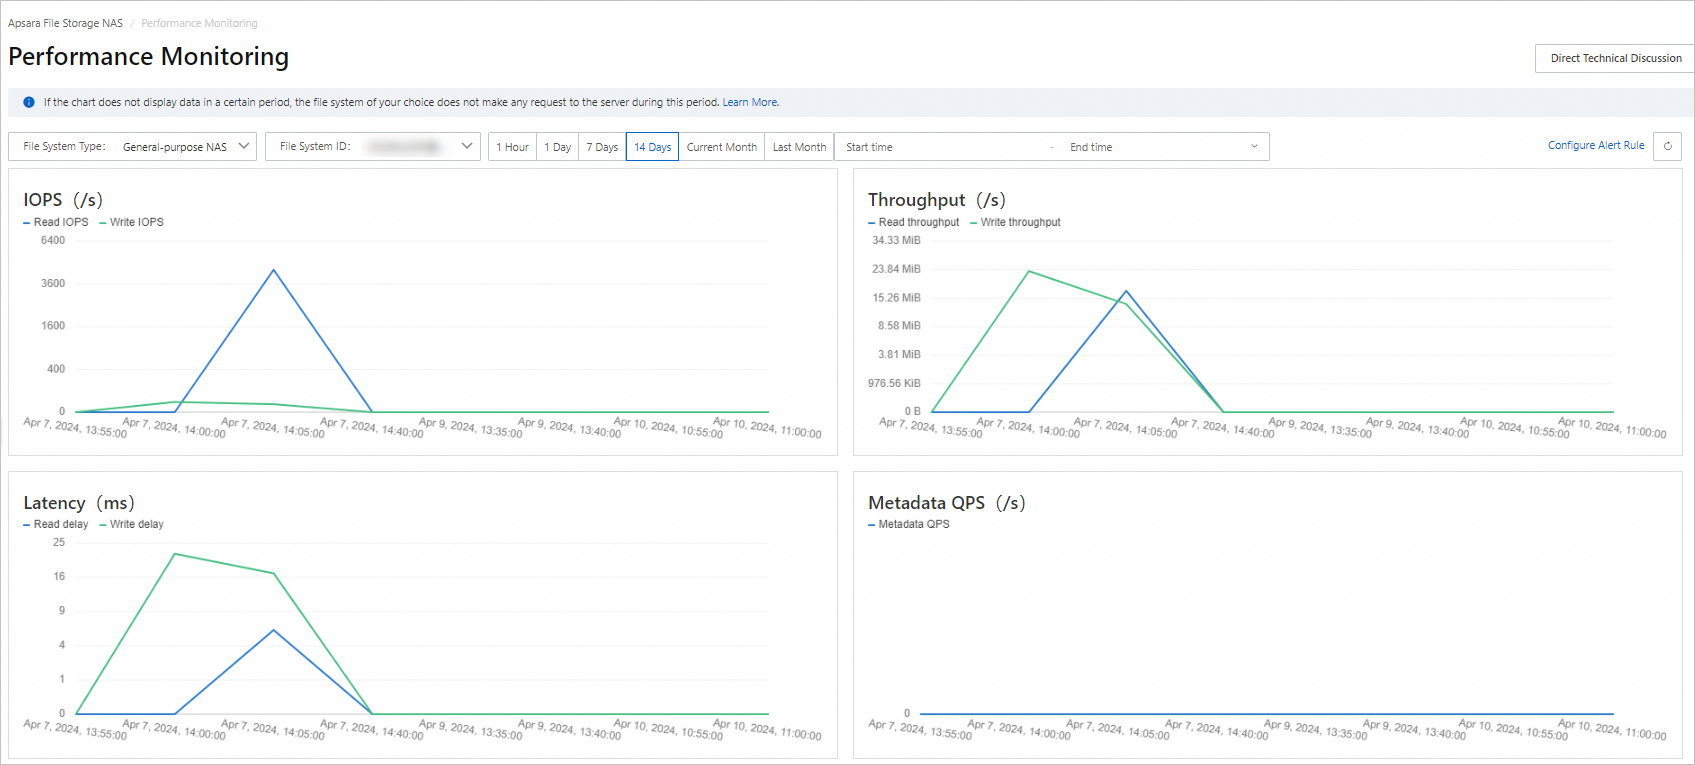
Task: Toggle the Write delay legend item
Action: [131, 524]
